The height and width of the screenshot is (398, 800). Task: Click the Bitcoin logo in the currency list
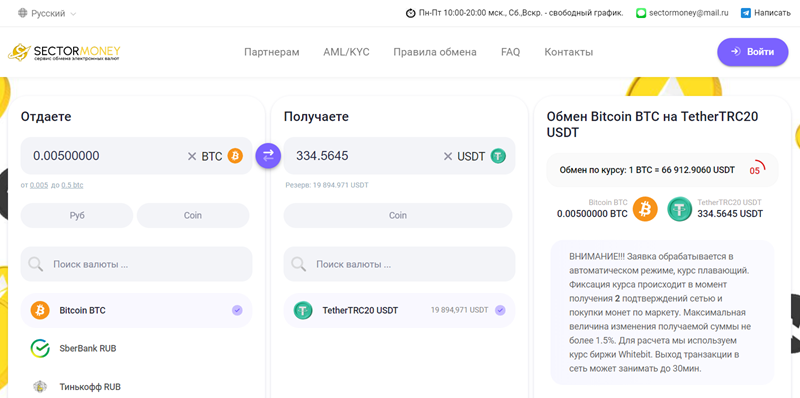coord(40,310)
